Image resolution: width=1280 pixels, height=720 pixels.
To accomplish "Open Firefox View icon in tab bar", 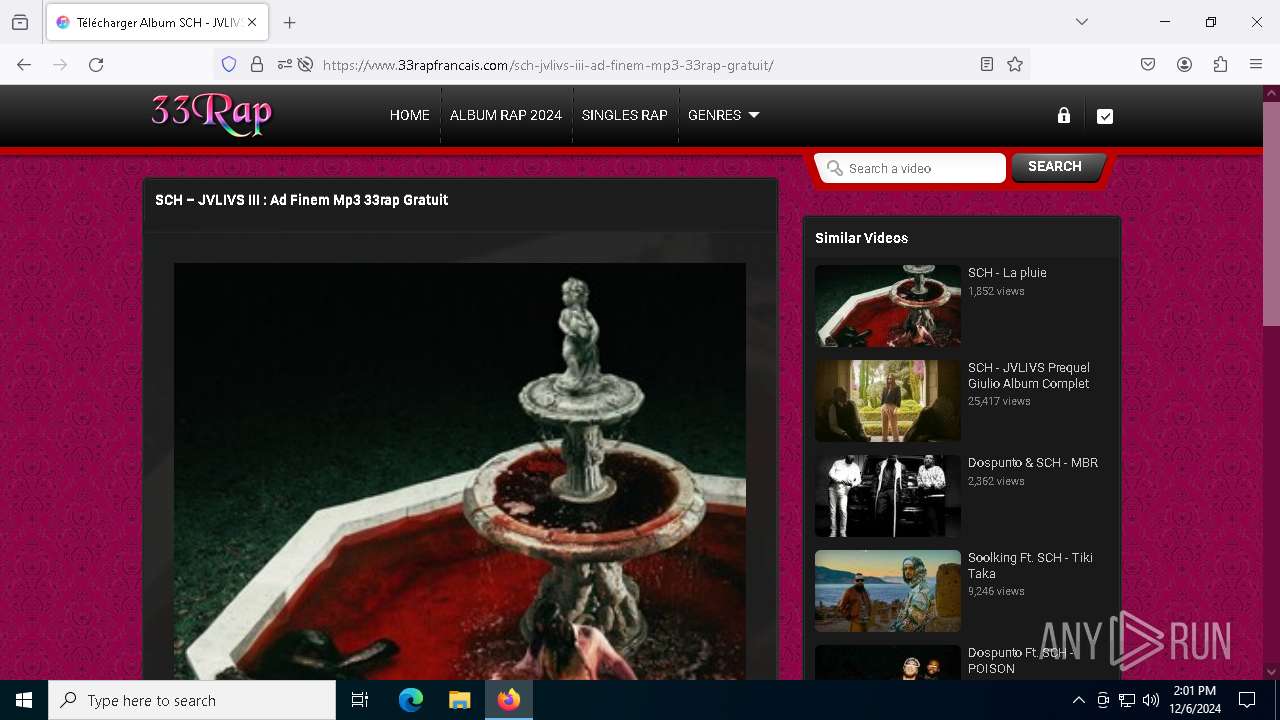I will point(20,22).
